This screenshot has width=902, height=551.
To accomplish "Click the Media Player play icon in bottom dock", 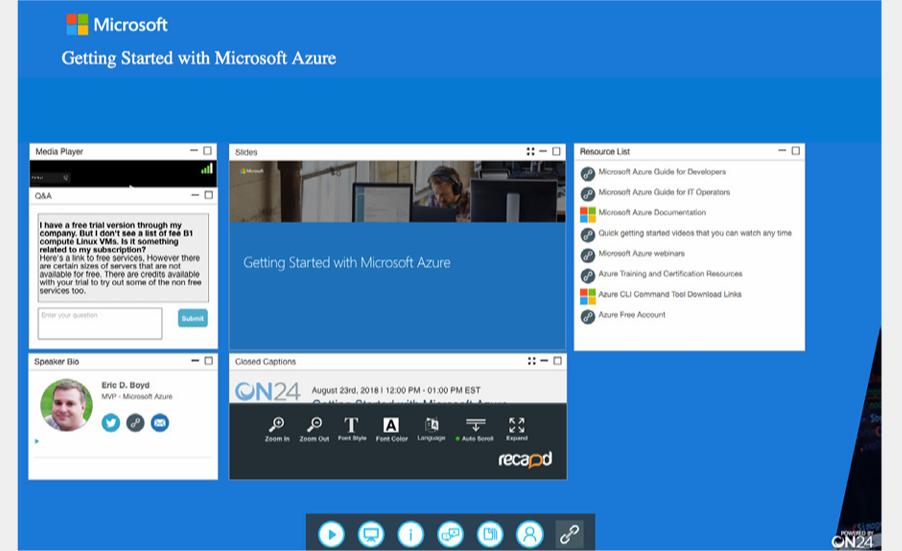I will tap(331, 534).
